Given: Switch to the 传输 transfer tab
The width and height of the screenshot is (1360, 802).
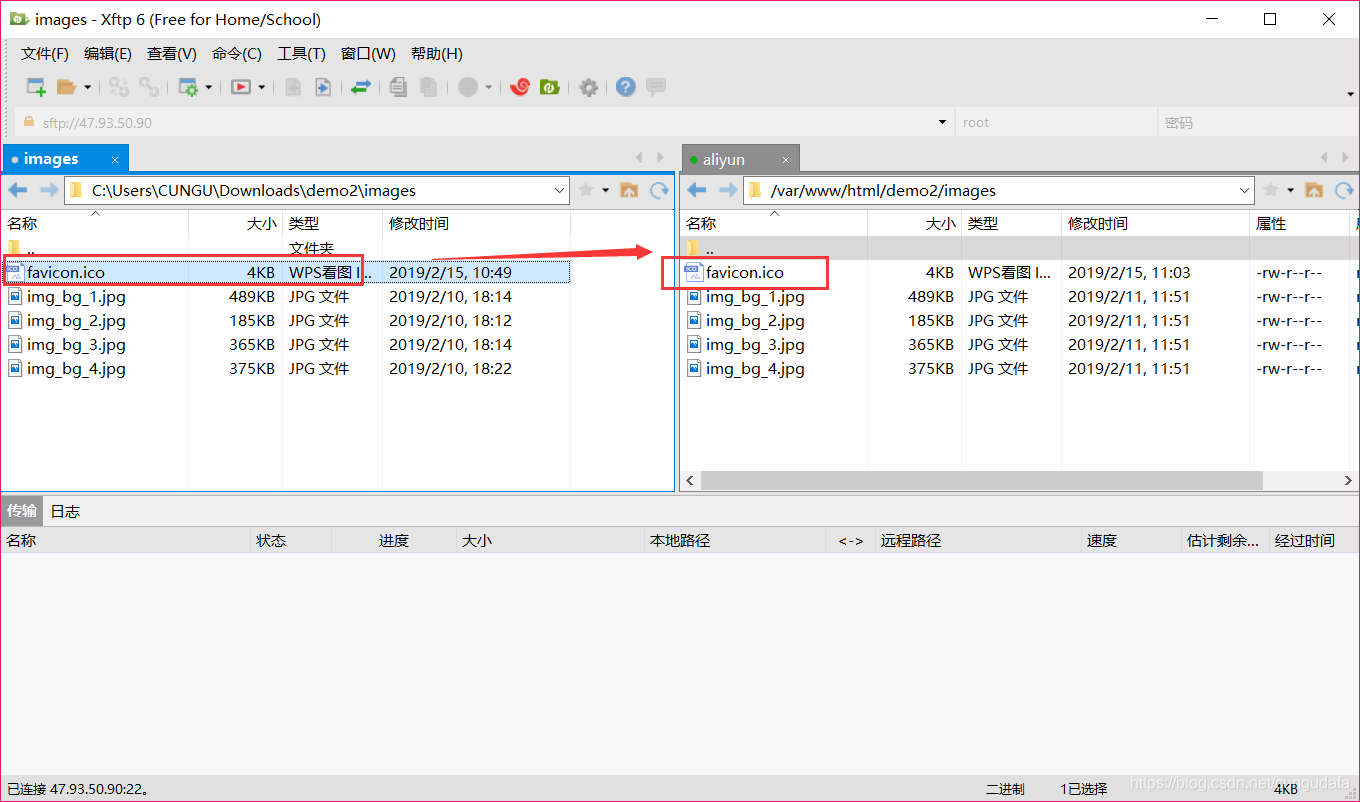Looking at the screenshot, I should (22, 511).
